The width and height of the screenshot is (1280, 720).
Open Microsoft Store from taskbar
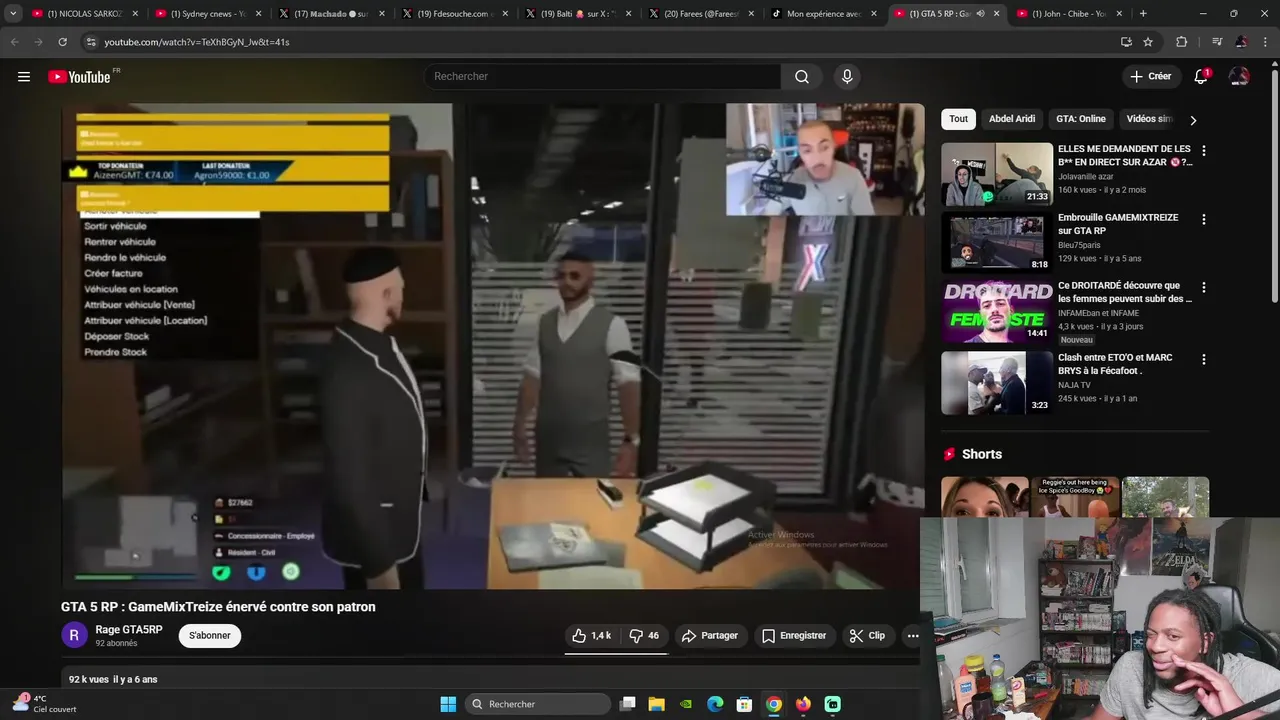click(744, 704)
